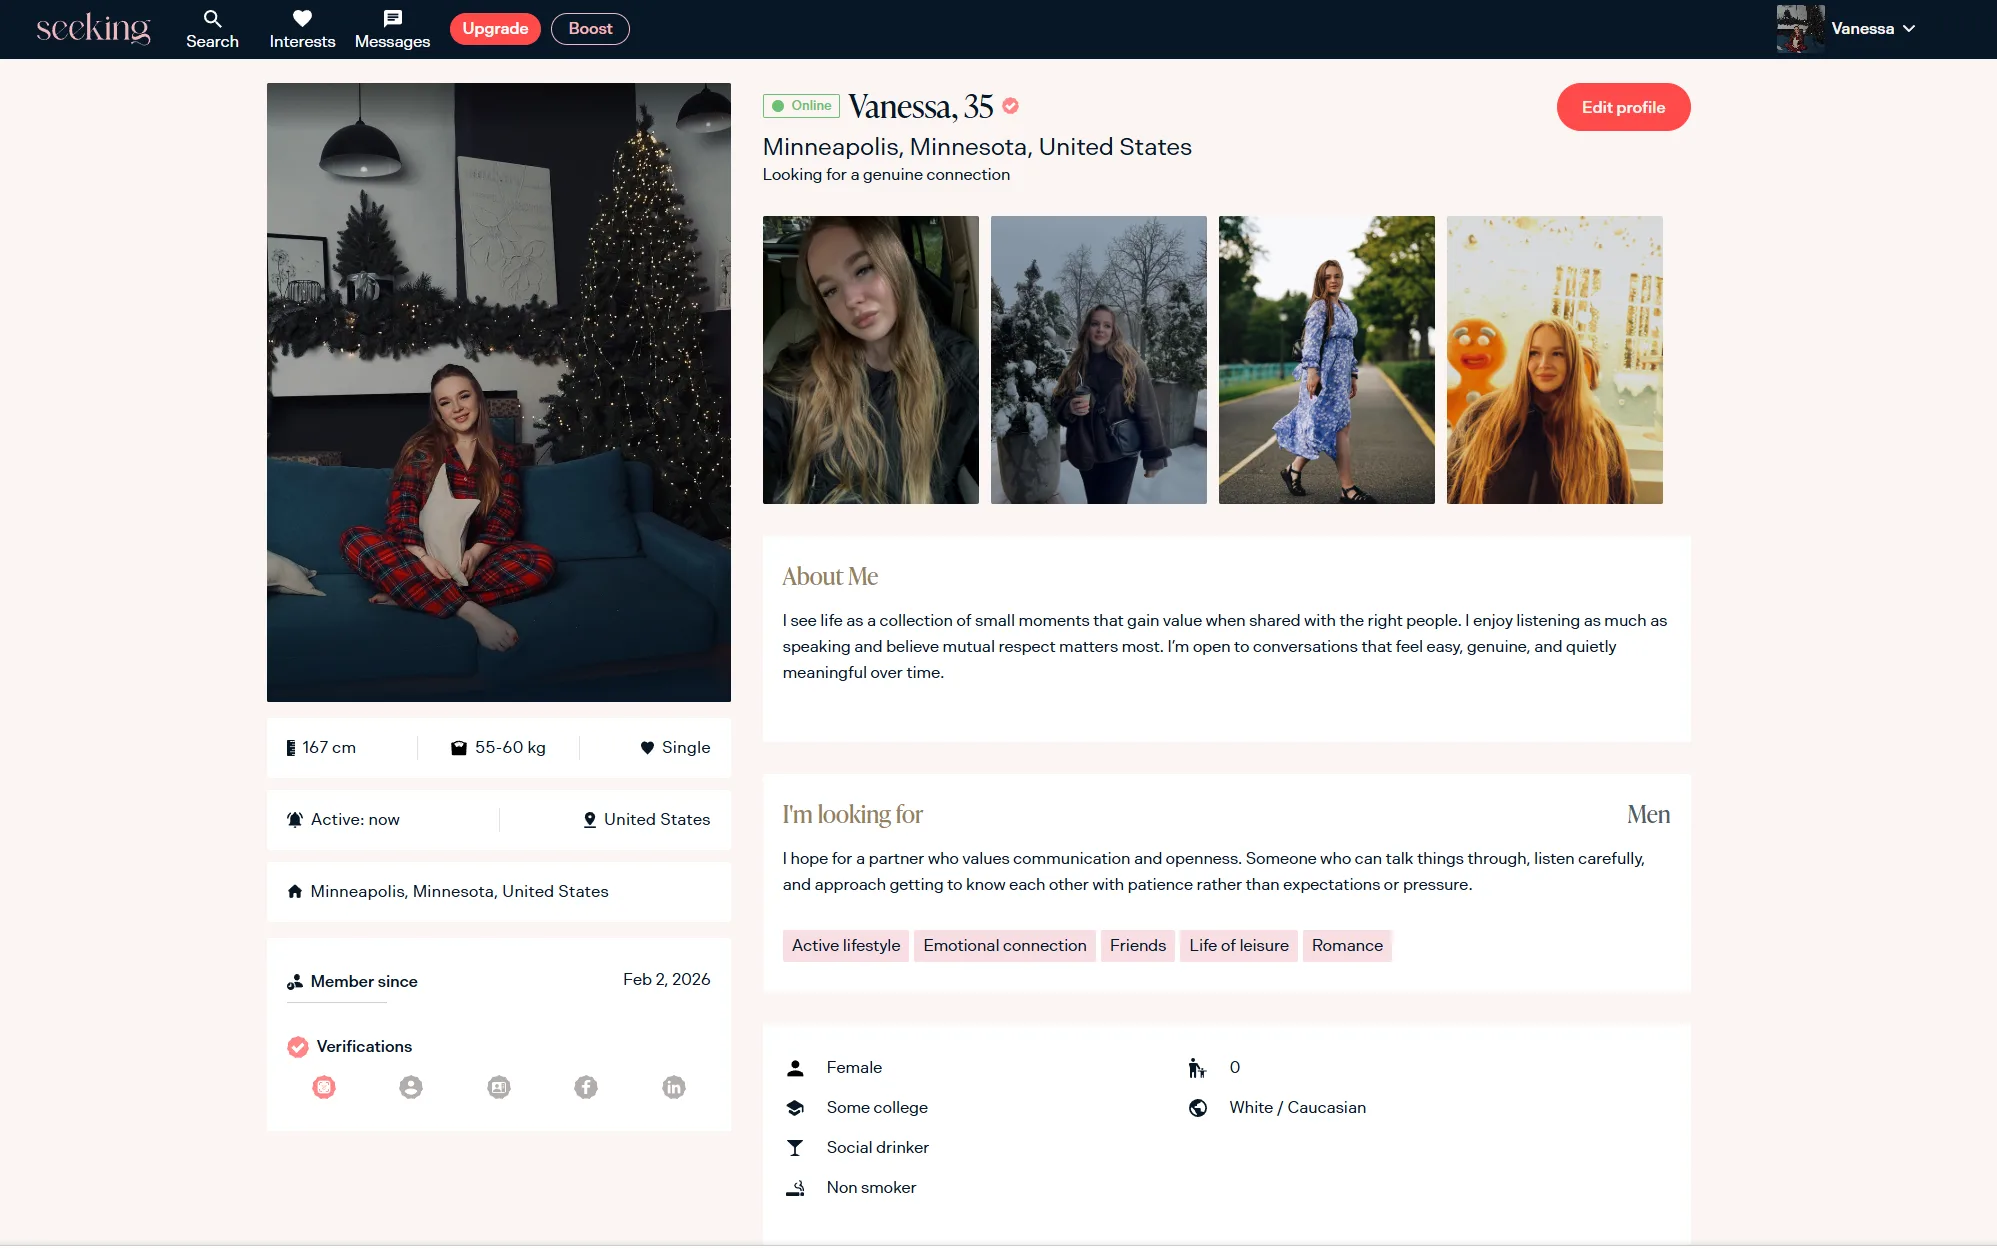The image size is (1997, 1249).
Task: Click the Seeking logo
Action: 94,29
